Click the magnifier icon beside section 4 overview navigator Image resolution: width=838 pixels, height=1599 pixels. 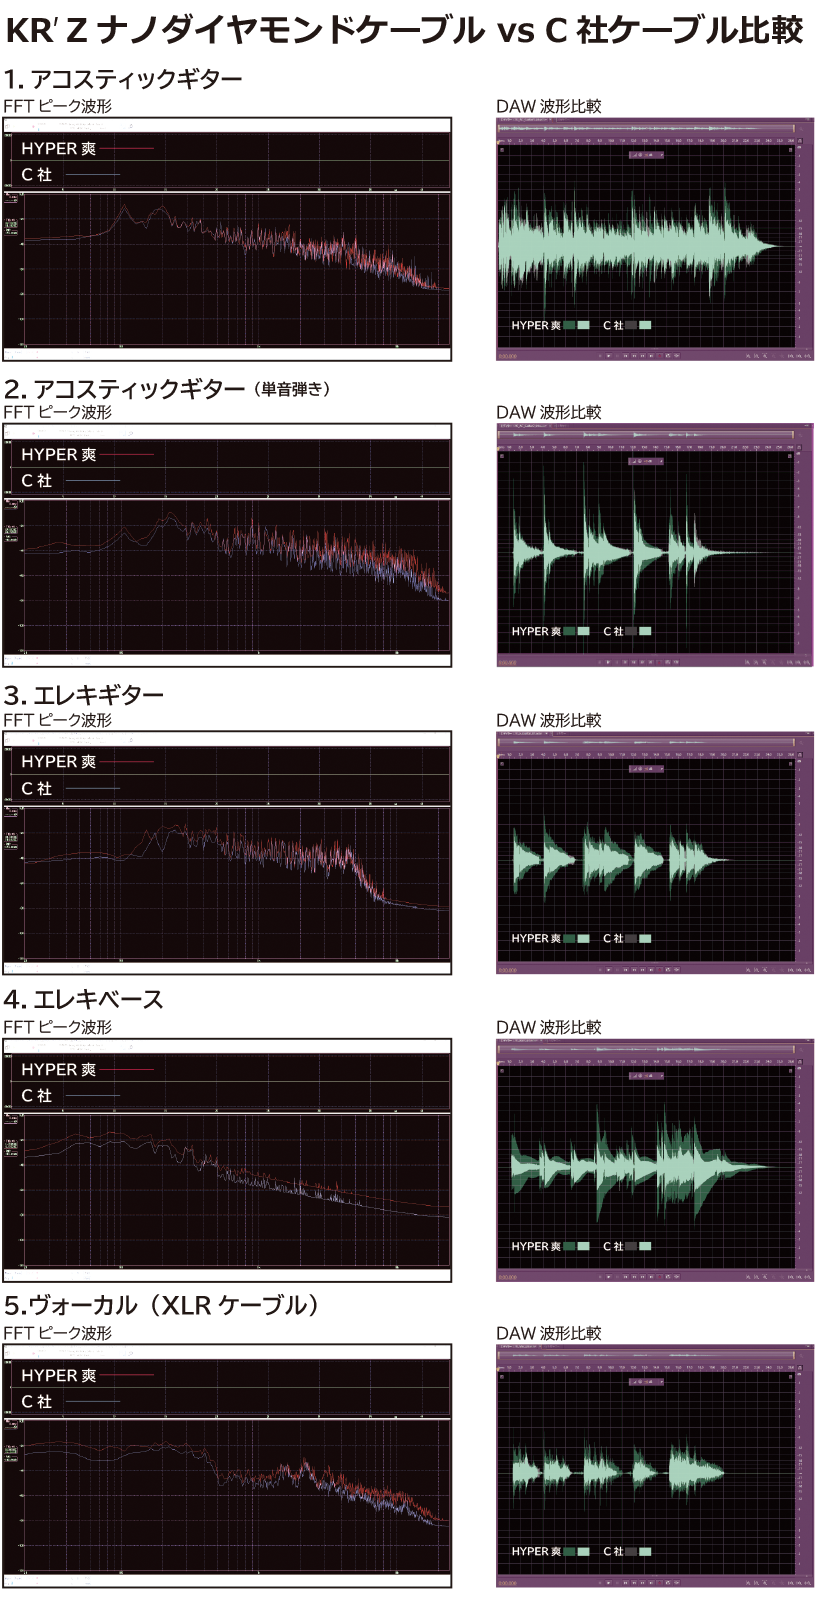pos(802,1049)
